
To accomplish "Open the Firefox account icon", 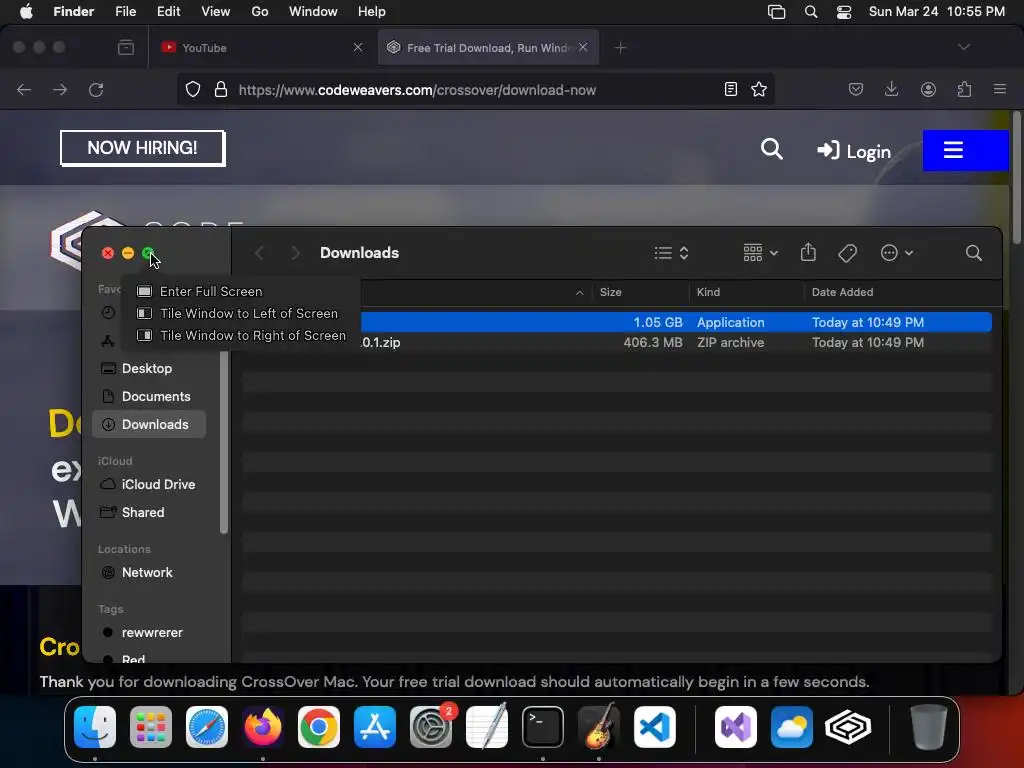I will (928, 89).
